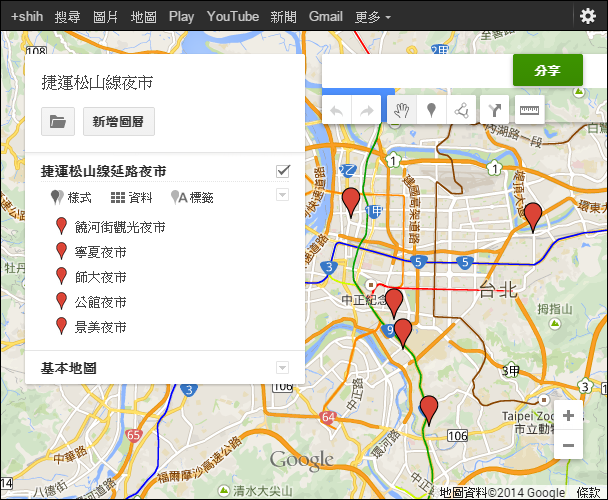Click the 基本地圖 label
The height and width of the screenshot is (500, 608).
pos(69,368)
